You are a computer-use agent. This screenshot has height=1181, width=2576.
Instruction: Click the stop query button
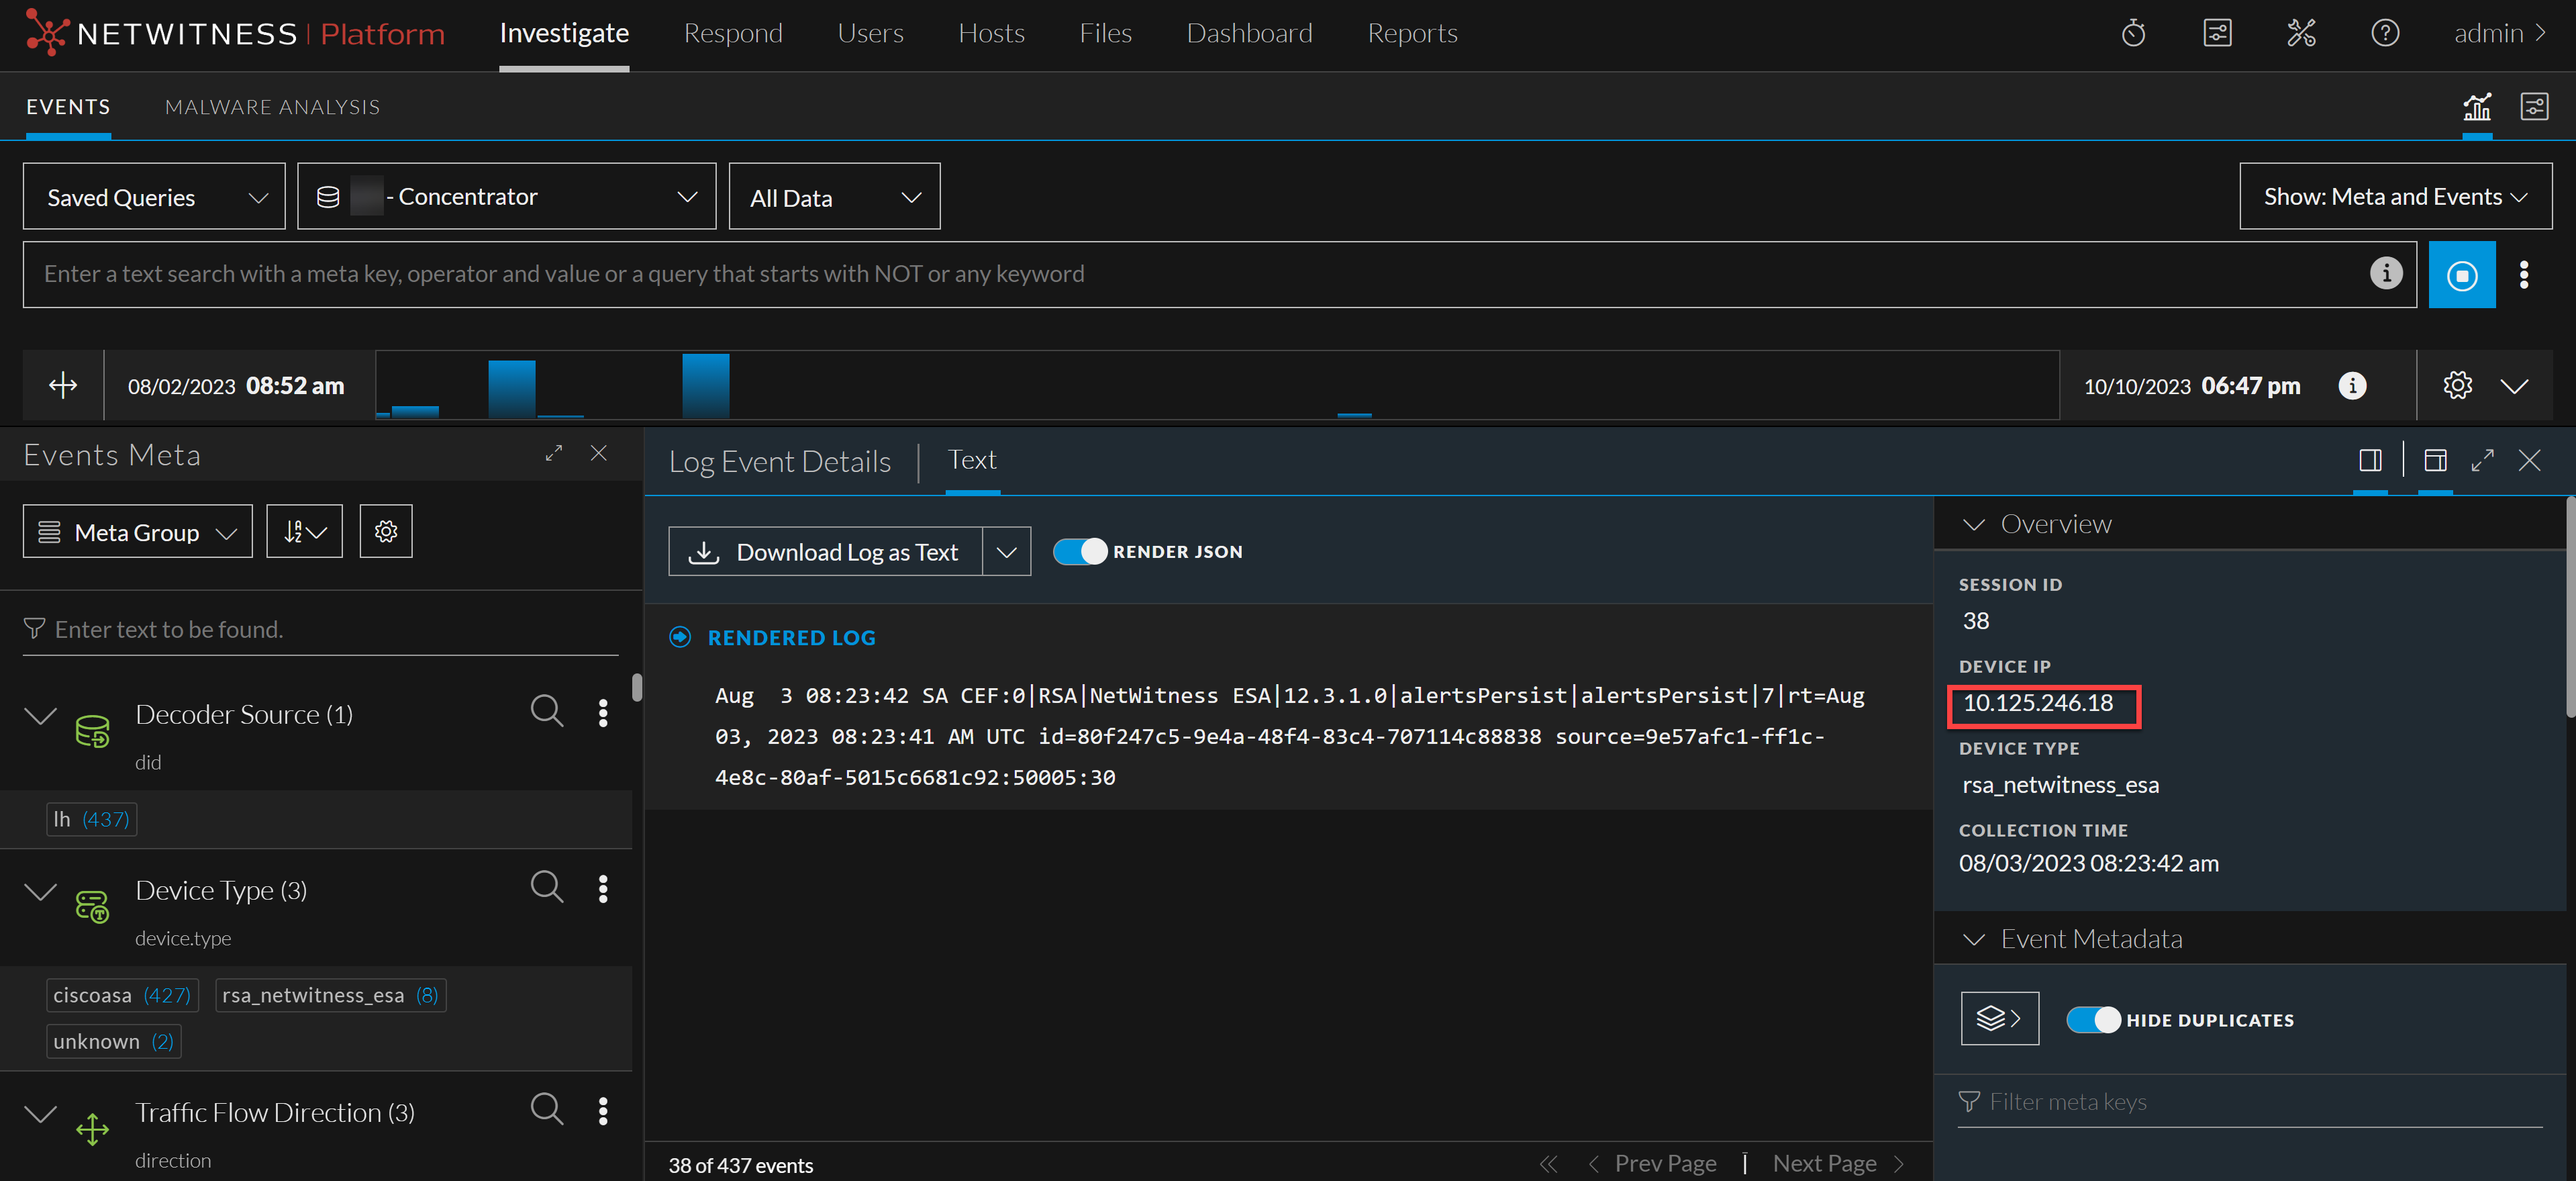coord(2461,275)
